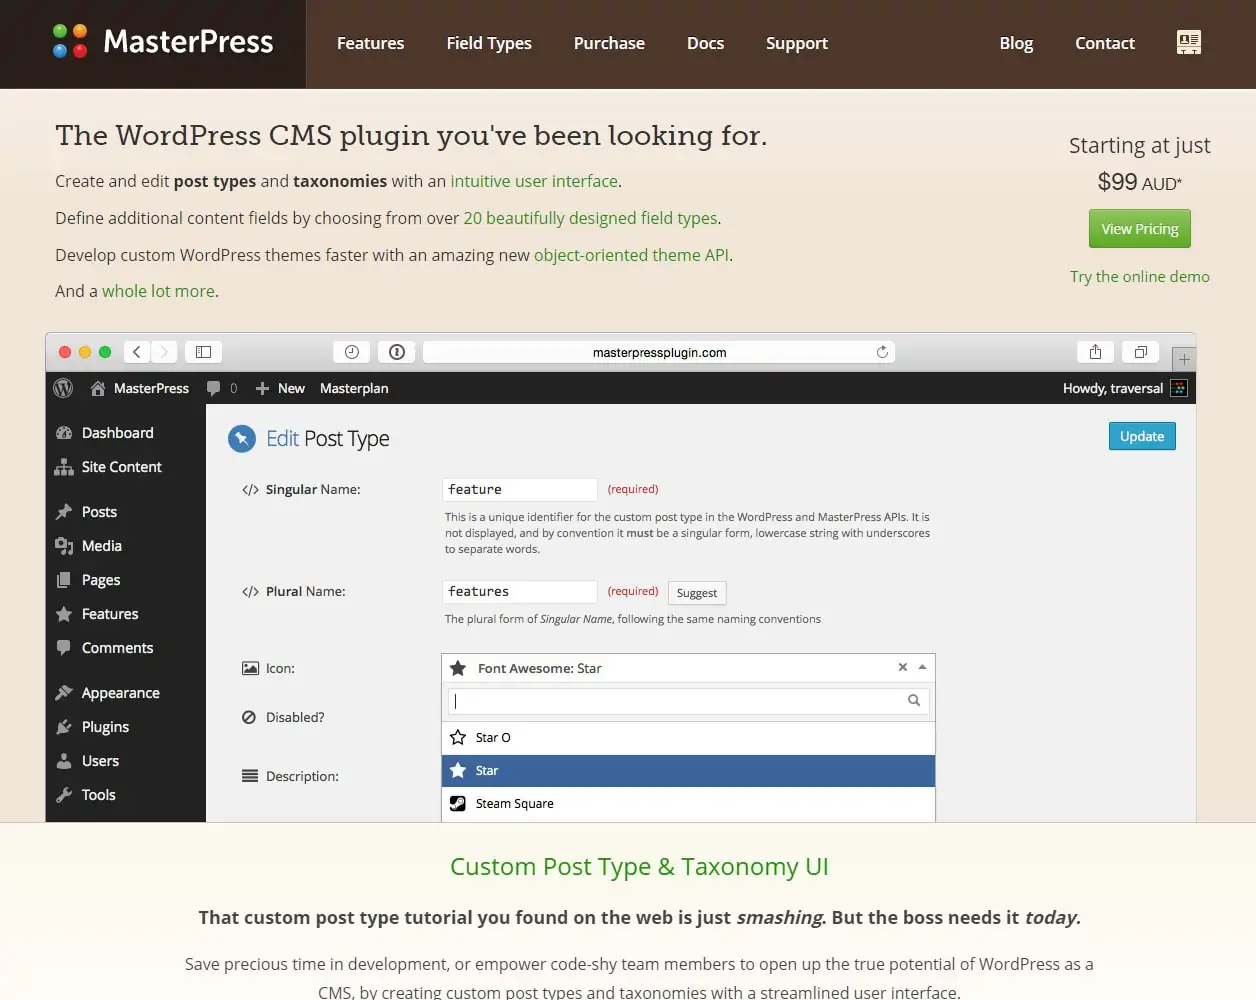Click the reload icon in the address bar
The width and height of the screenshot is (1256, 1000).
[882, 352]
